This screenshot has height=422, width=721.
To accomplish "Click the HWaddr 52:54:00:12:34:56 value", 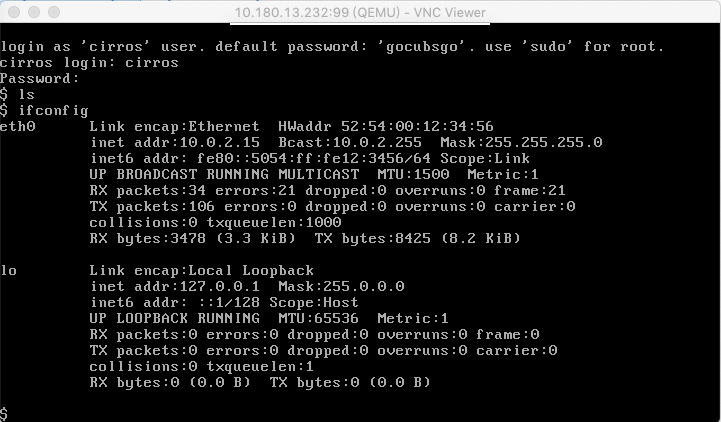I will pos(386,126).
